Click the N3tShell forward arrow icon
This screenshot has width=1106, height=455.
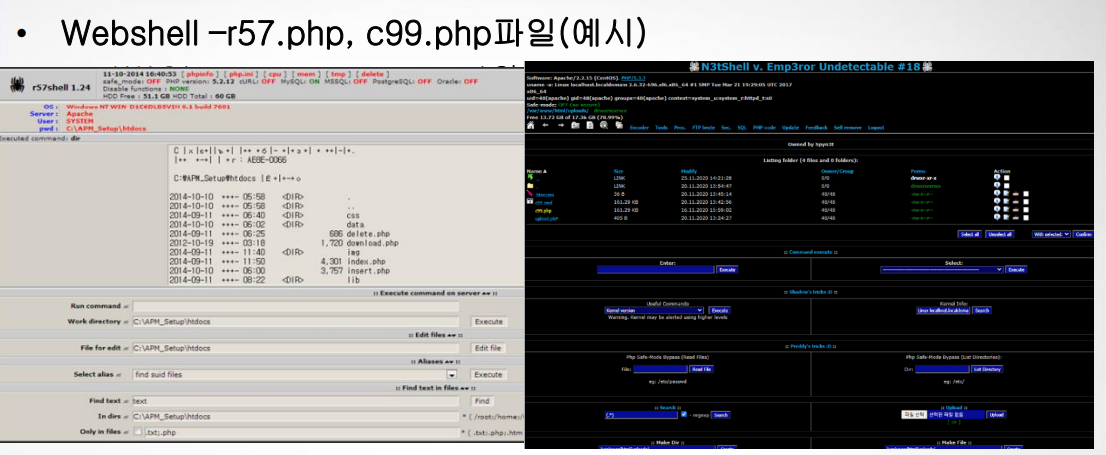(x=561, y=126)
